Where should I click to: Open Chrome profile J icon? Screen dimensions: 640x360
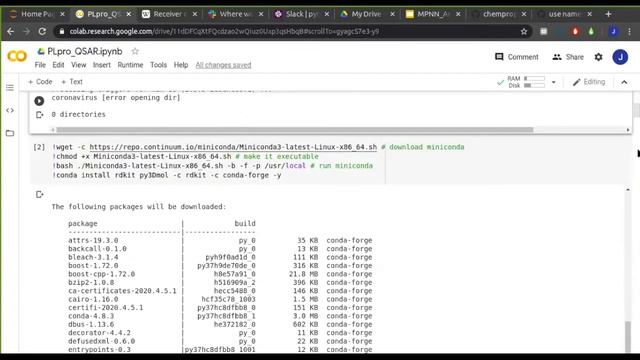click(x=613, y=31)
